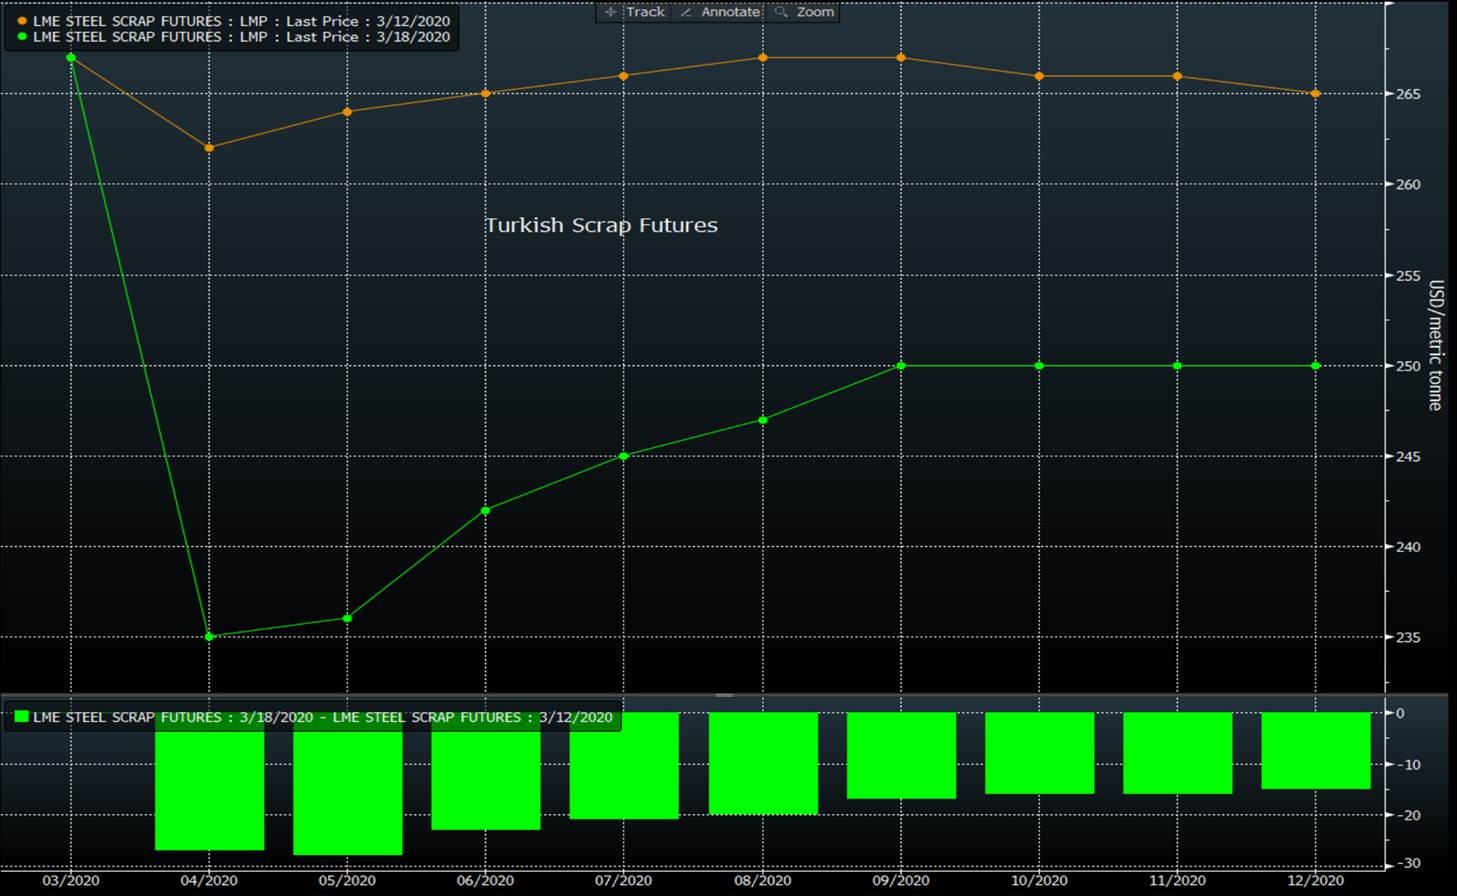1457x896 pixels.
Task: Click the green 3/18/2020 legend dot
Action: pyautogui.click(x=22, y=37)
